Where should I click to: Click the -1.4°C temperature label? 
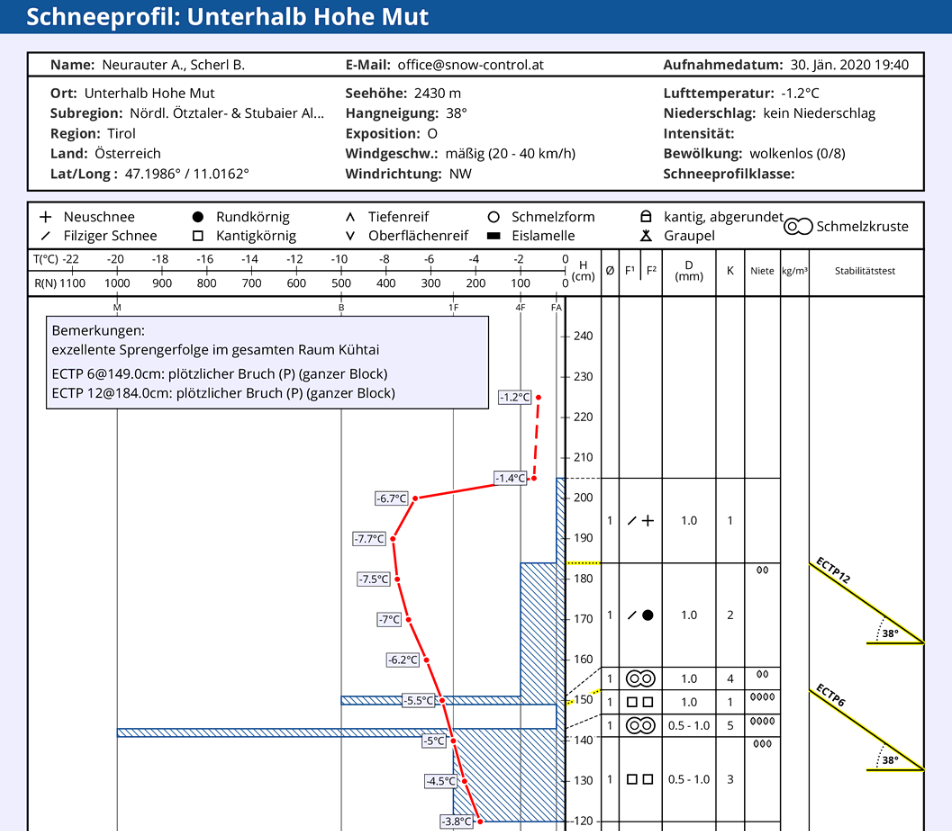[x=510, y=478]
